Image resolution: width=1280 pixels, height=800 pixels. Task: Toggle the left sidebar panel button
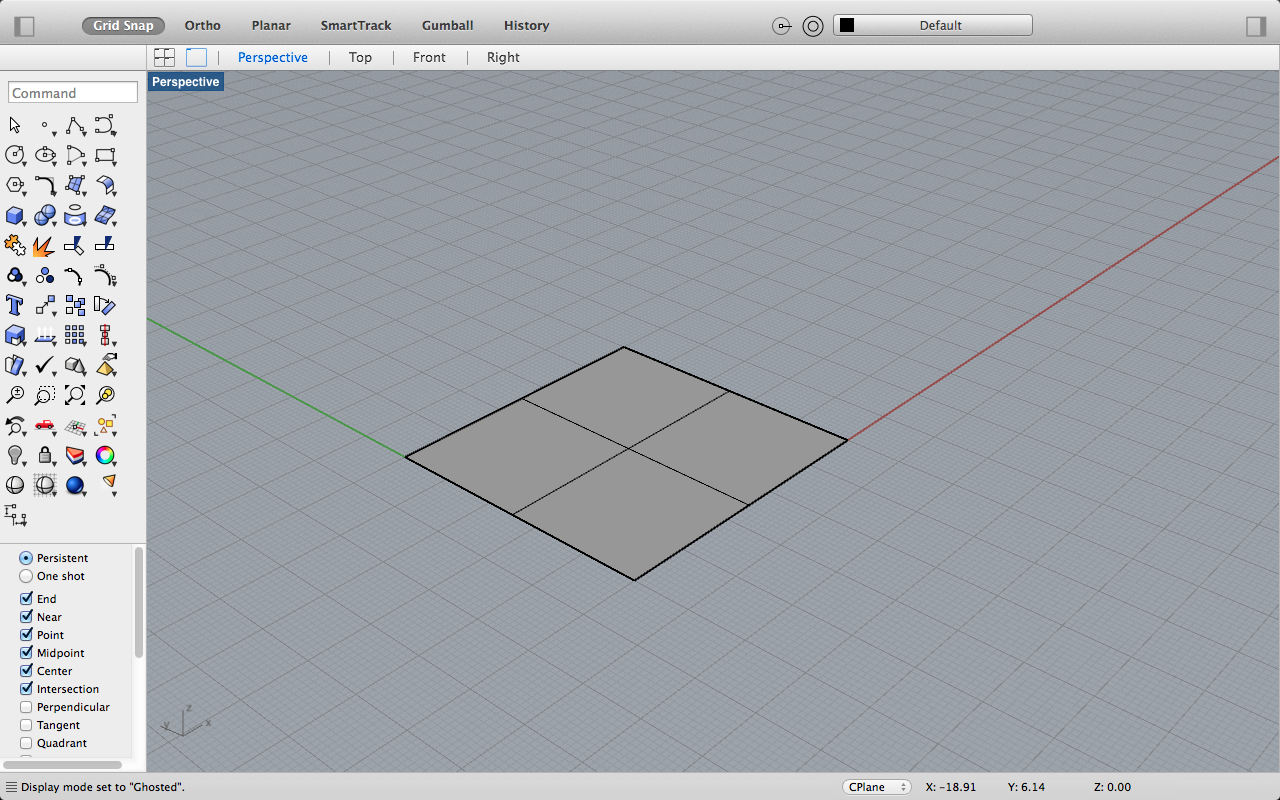(x=25, y=26)
